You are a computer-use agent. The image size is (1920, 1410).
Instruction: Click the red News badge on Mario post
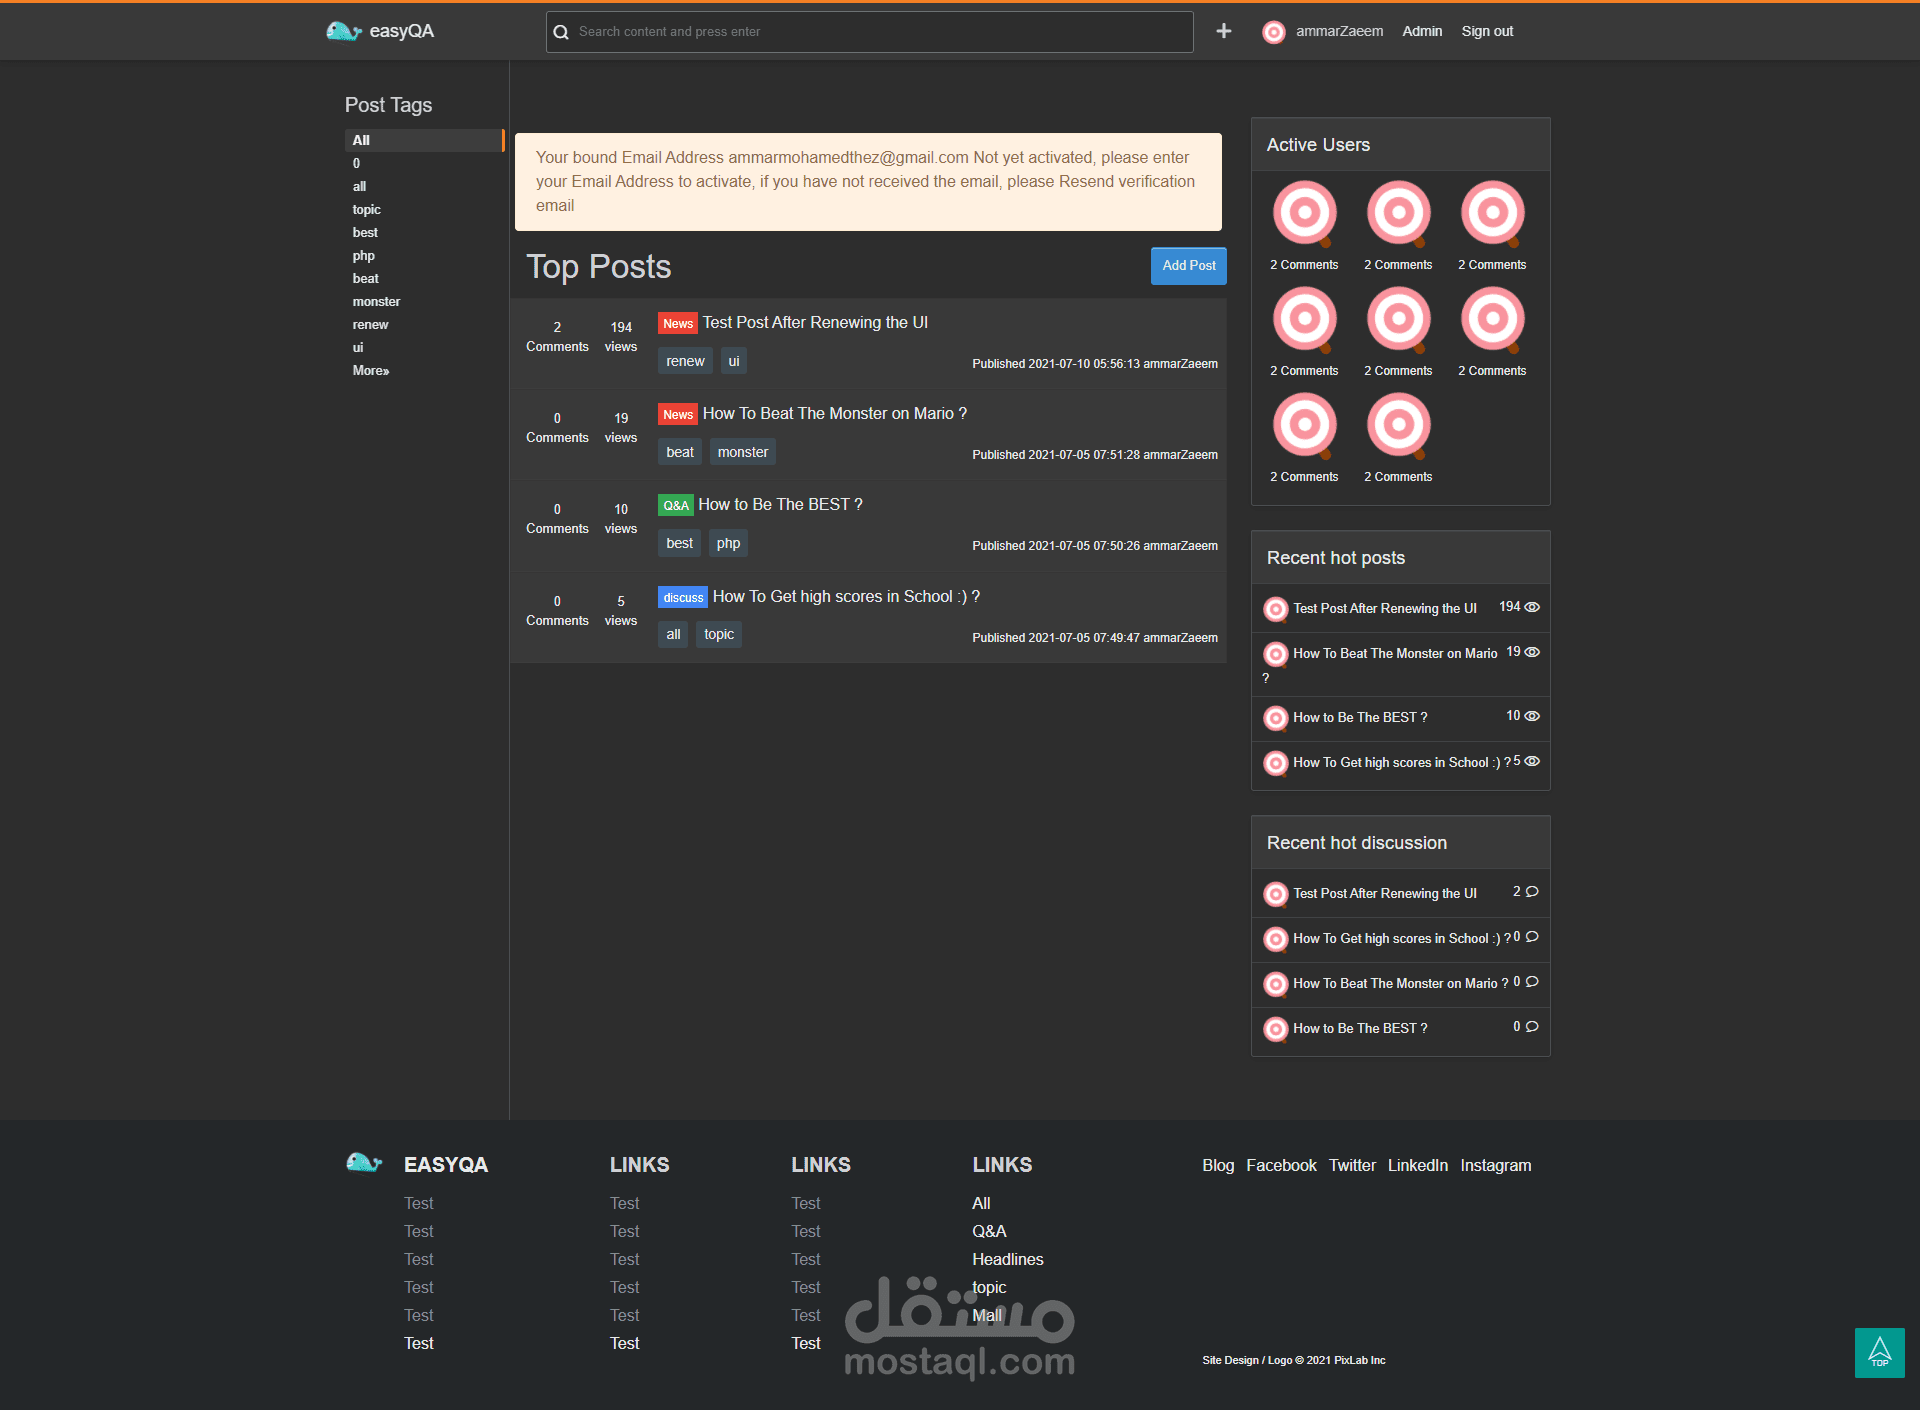[x=677, y=414]
